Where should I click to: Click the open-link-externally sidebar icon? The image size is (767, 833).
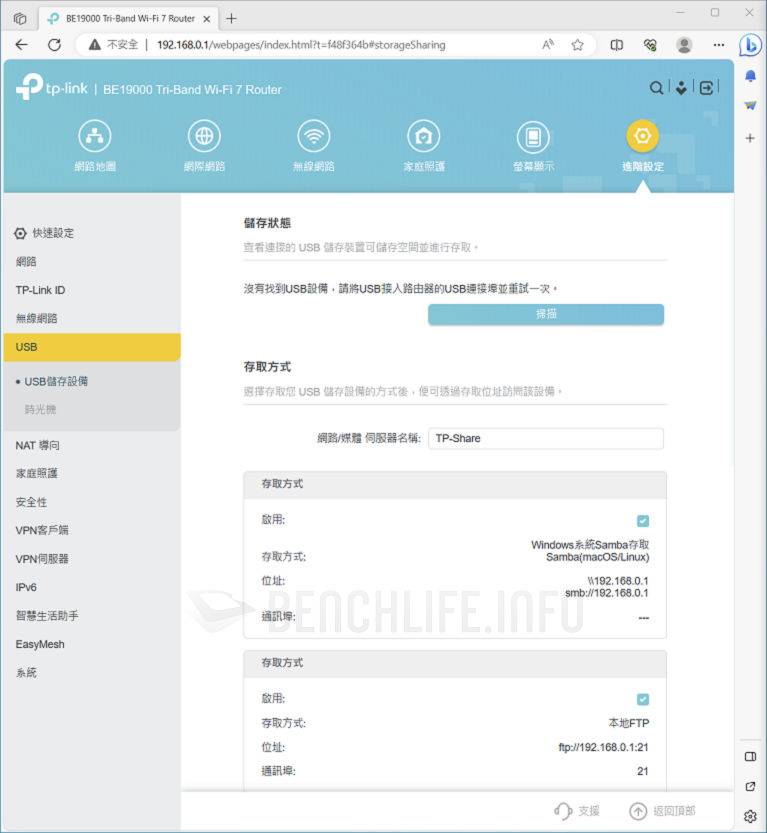[x=750, y=786]
